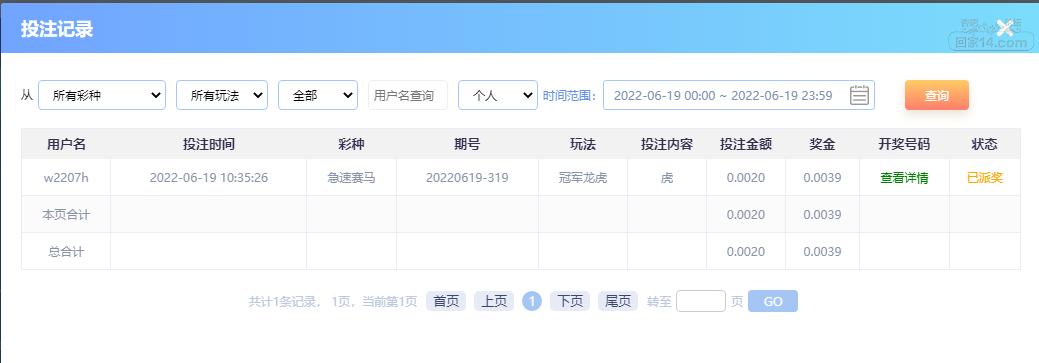The height and width of the screenshot is (363, 1039).
Task: Click the username w2207h cell
Action: [x=66, y=178]
